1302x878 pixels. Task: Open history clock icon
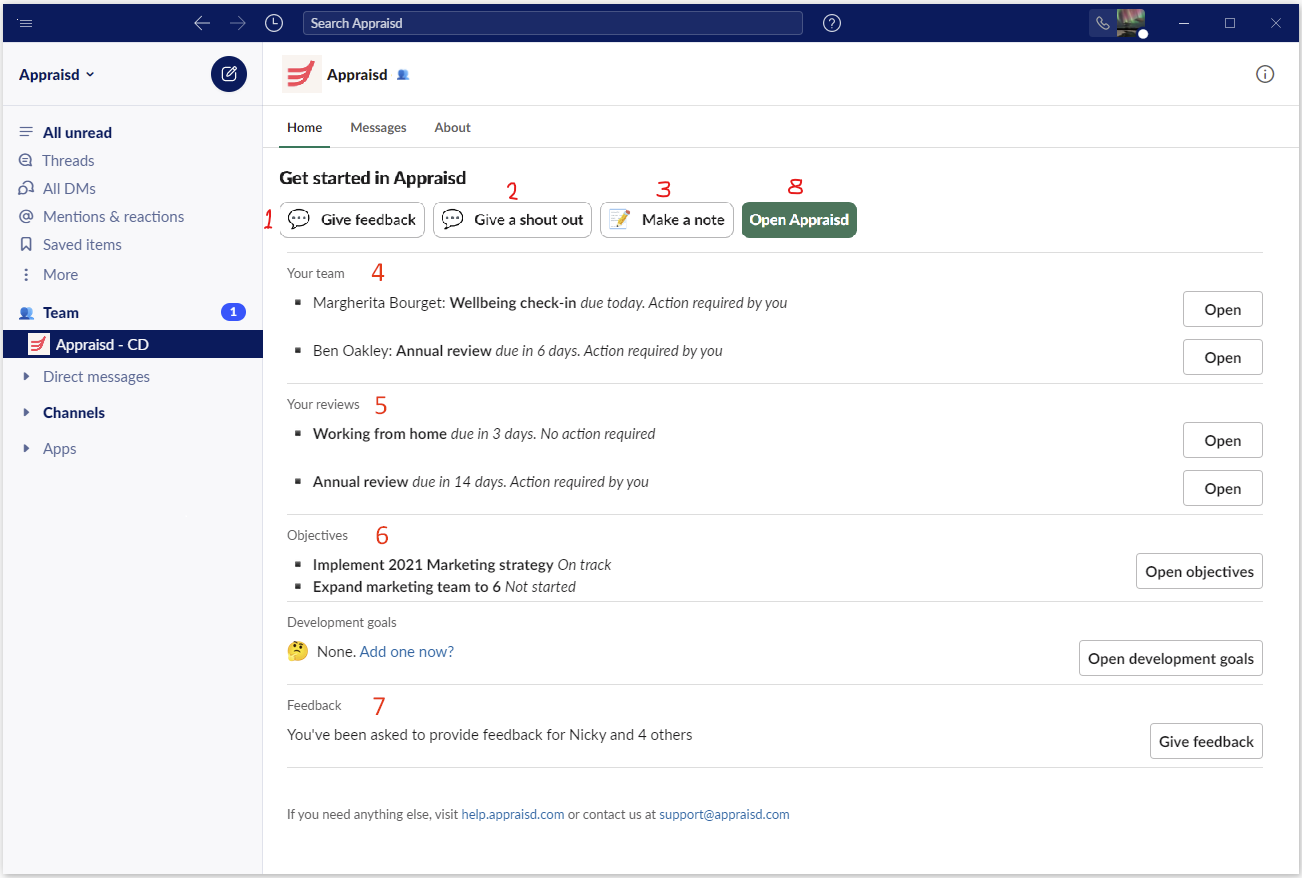[x=274, y=22]
